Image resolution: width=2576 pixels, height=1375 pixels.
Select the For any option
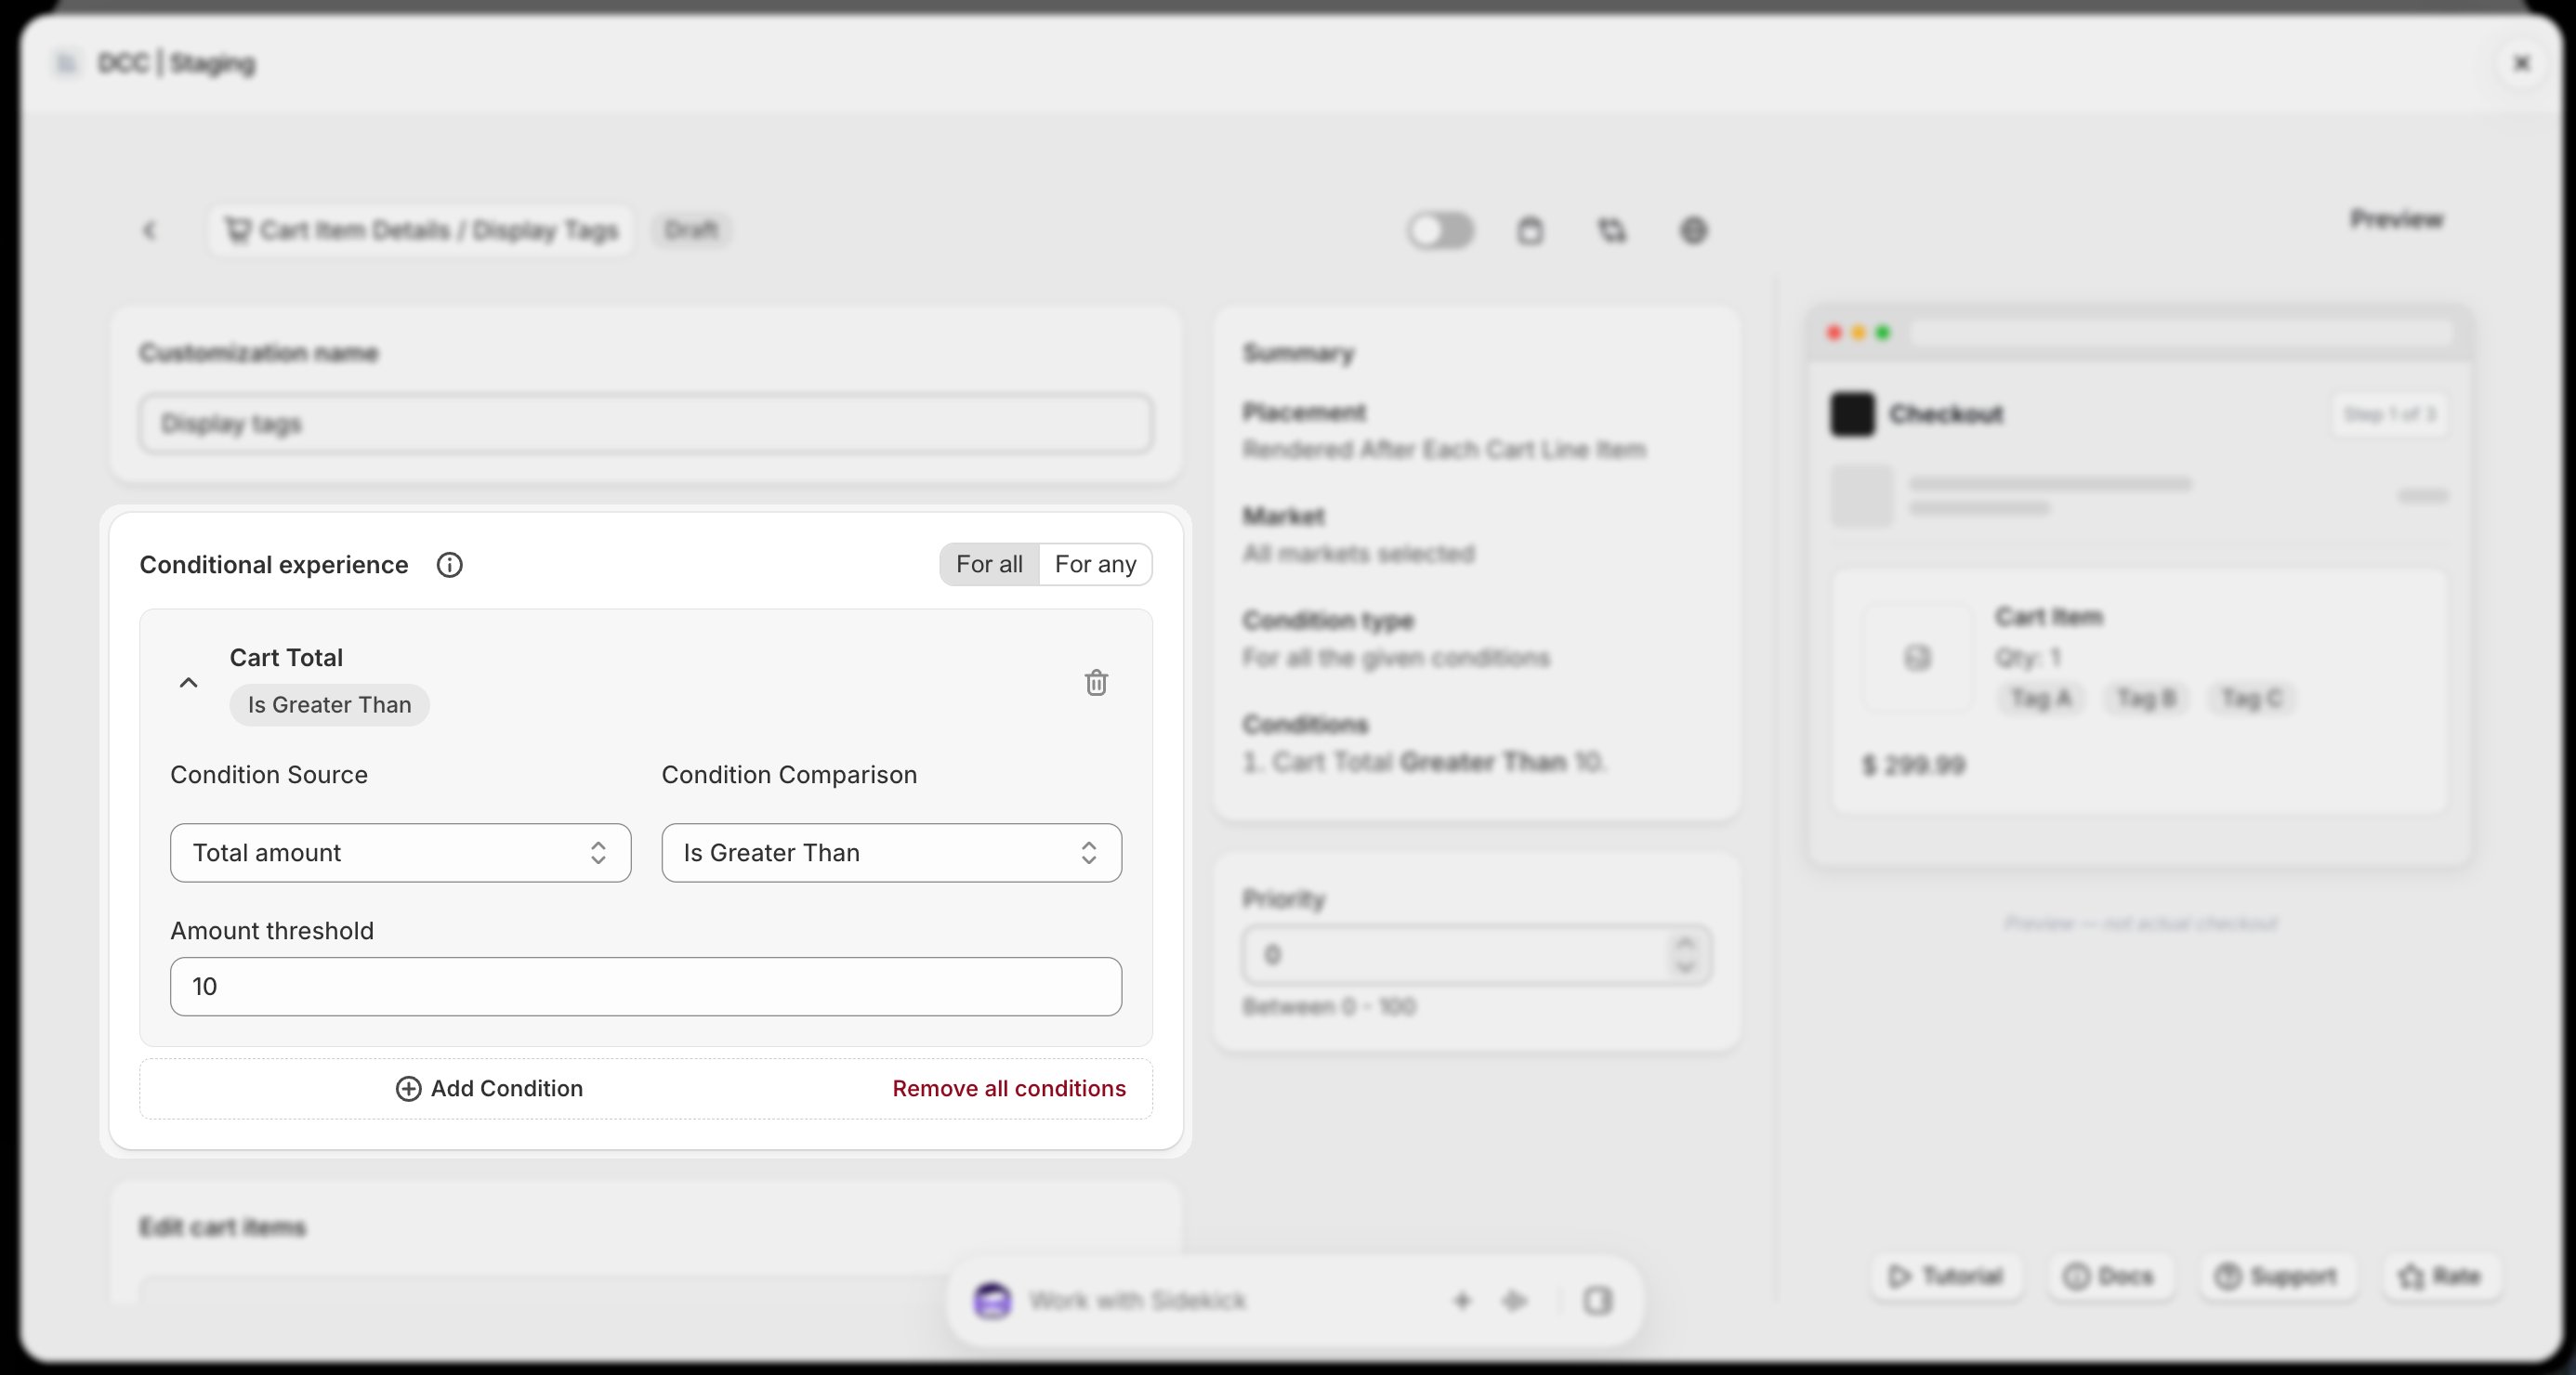(1095, 564)
